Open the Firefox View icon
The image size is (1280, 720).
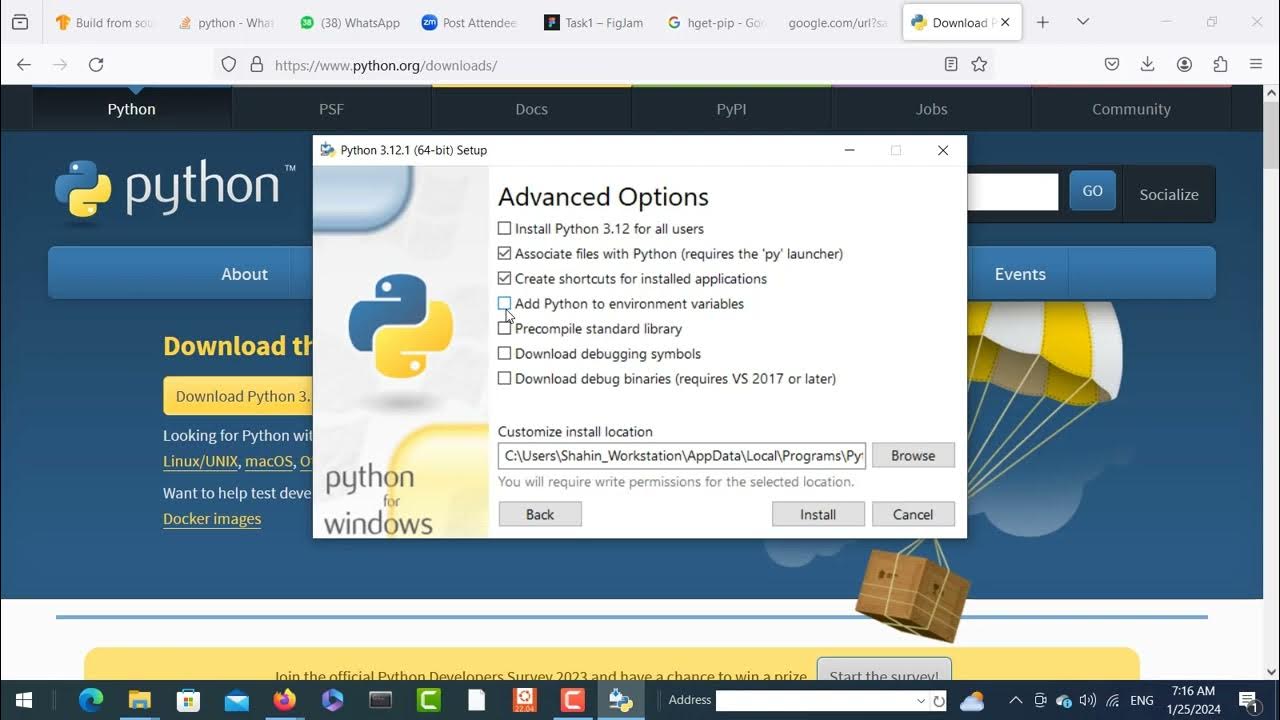[x=20, y=22]
